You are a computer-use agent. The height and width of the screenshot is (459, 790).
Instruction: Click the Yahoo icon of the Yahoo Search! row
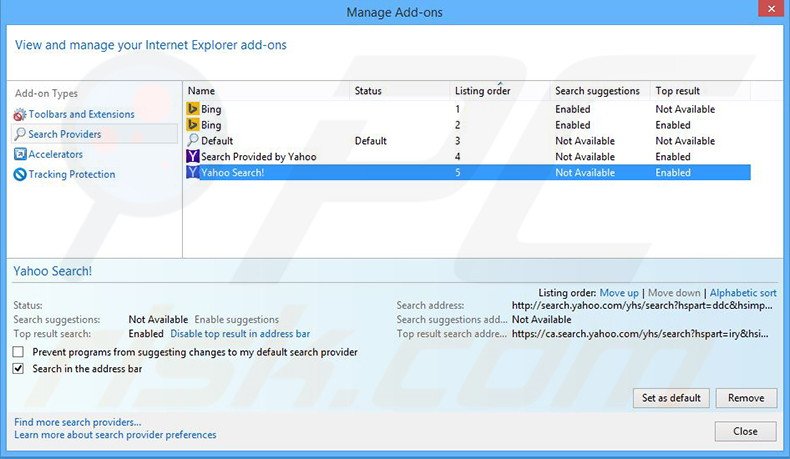point(193,172)
